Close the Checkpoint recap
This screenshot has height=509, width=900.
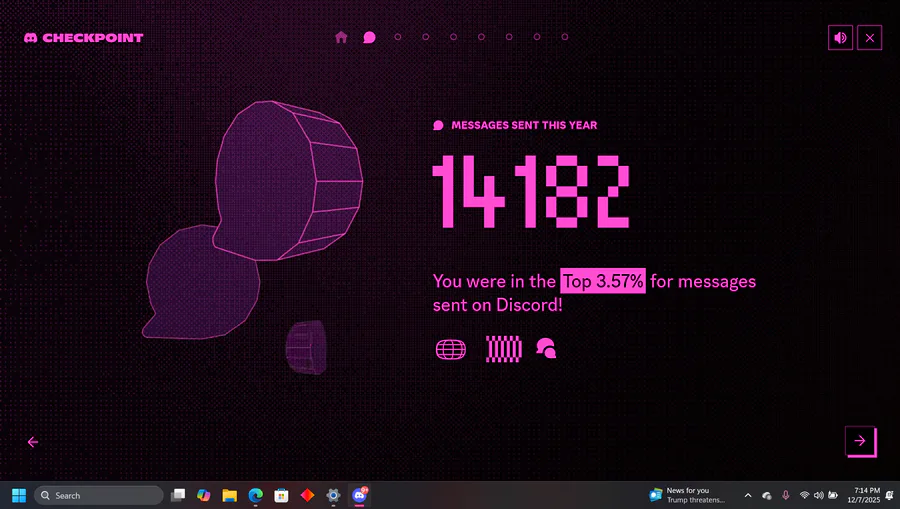[x=870, y=38]
